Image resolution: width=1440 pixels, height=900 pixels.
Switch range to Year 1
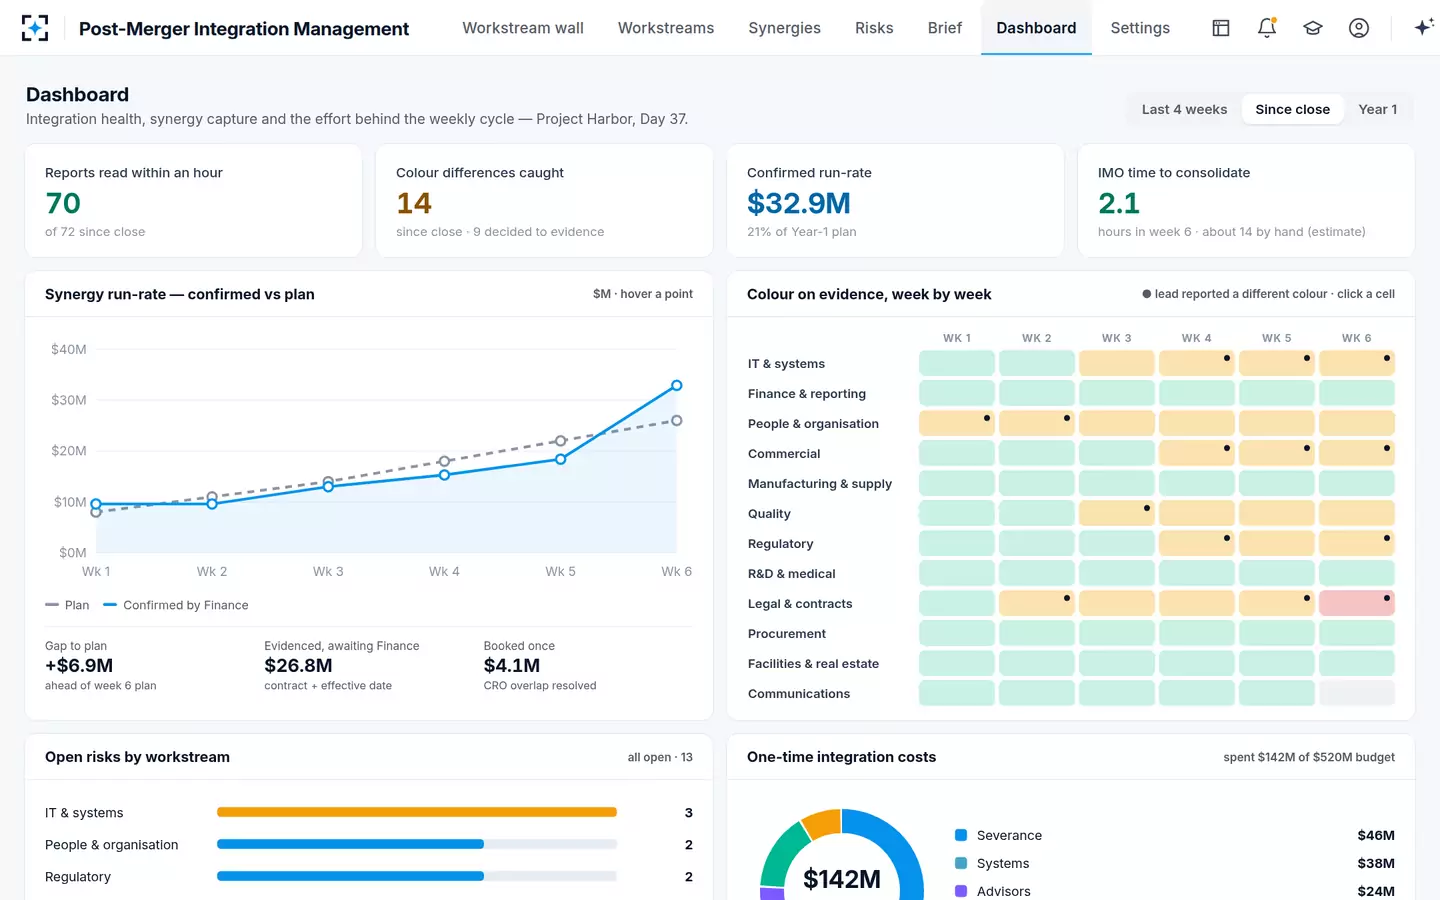click(x=1378, y=109)
